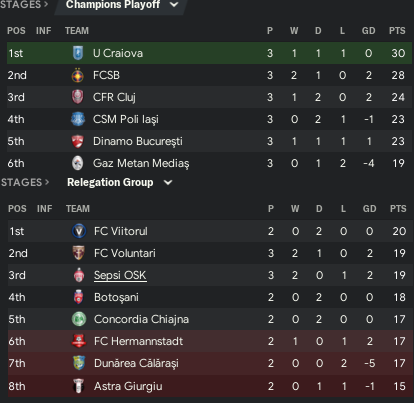The image size is (414, 403).
Task: Click the U Craiova club badge
Action: click(78, 53)
